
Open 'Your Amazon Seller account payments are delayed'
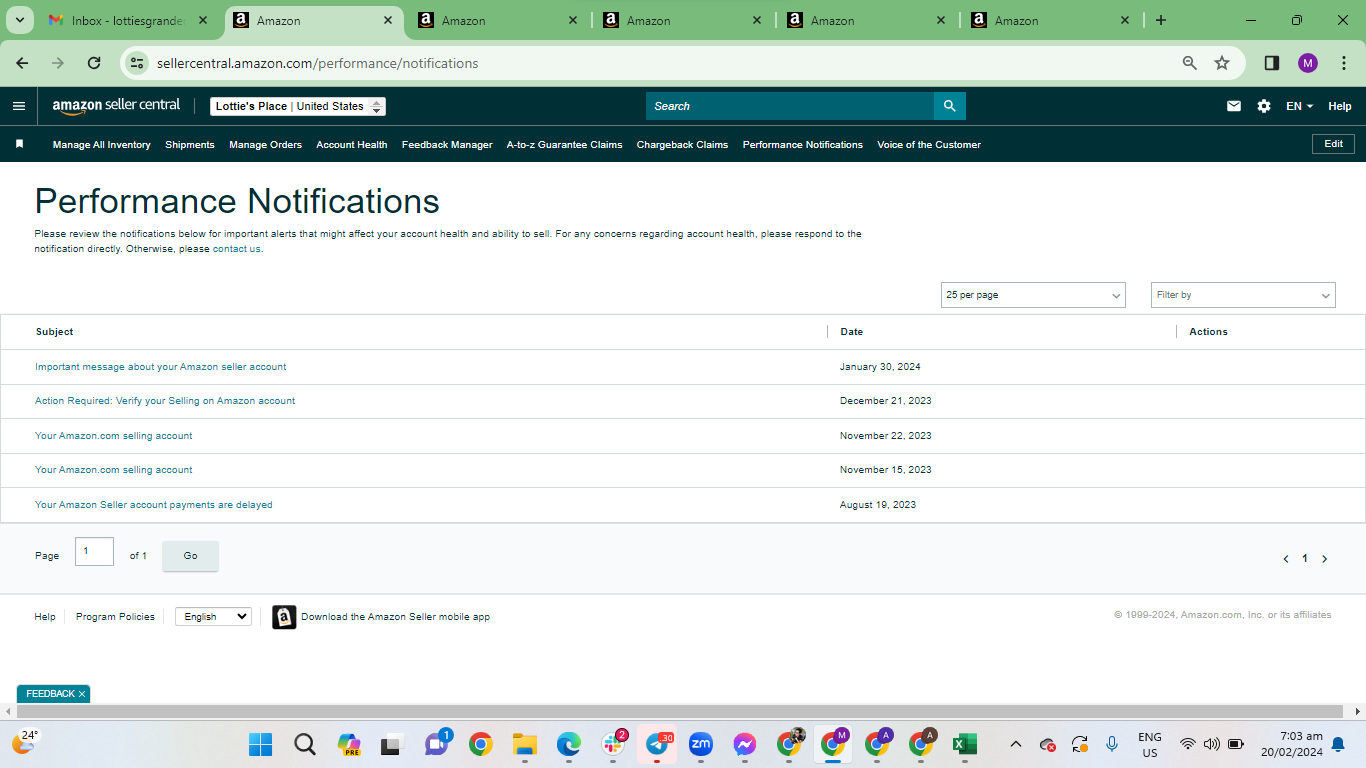pos(154,505)
